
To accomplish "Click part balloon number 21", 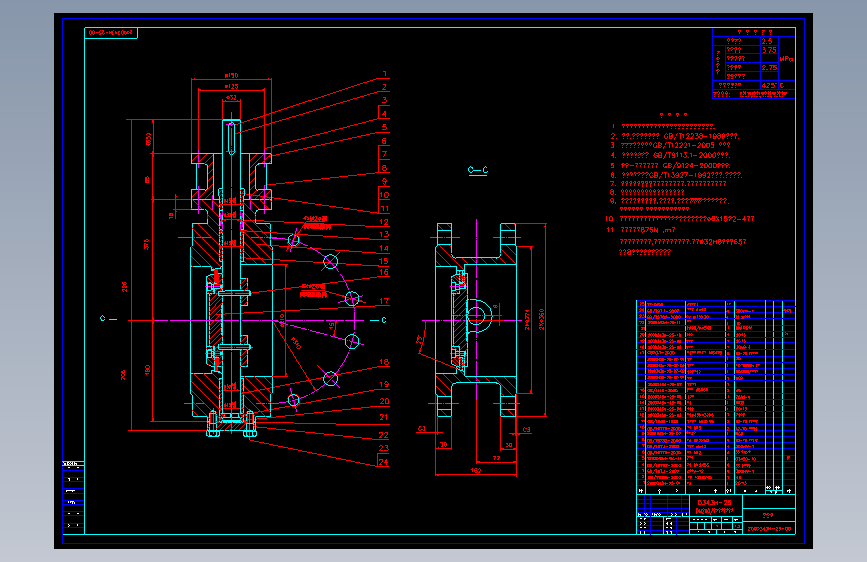I will (x=384, y=417).
